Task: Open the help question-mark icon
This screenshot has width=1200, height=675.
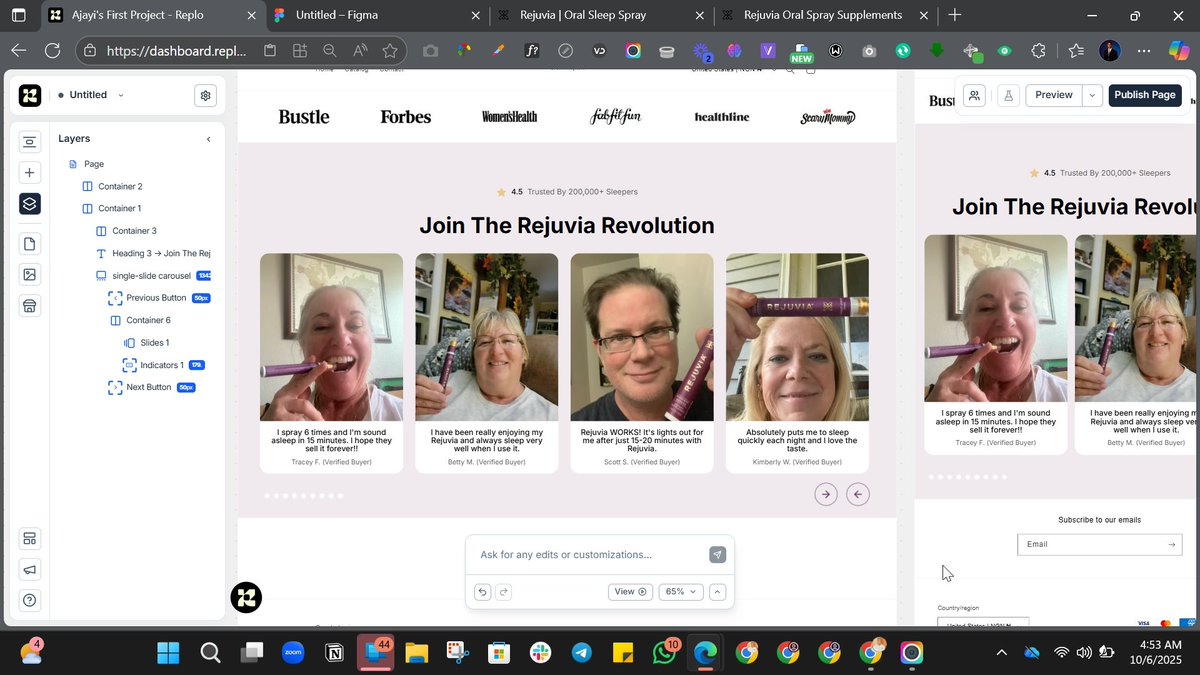Action: coord(30,600)
